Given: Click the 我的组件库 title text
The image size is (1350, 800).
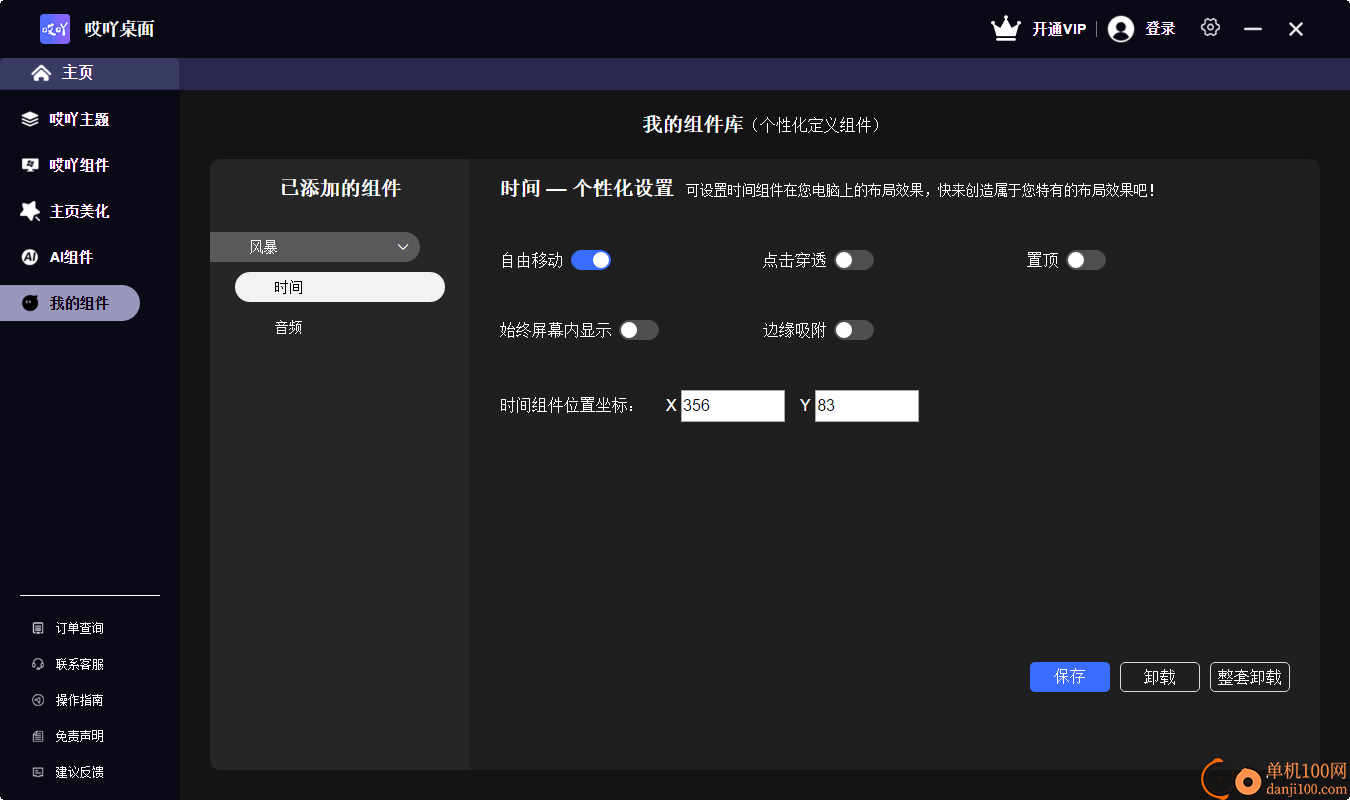Looking at the screenshot, I should tap(693, 125).
